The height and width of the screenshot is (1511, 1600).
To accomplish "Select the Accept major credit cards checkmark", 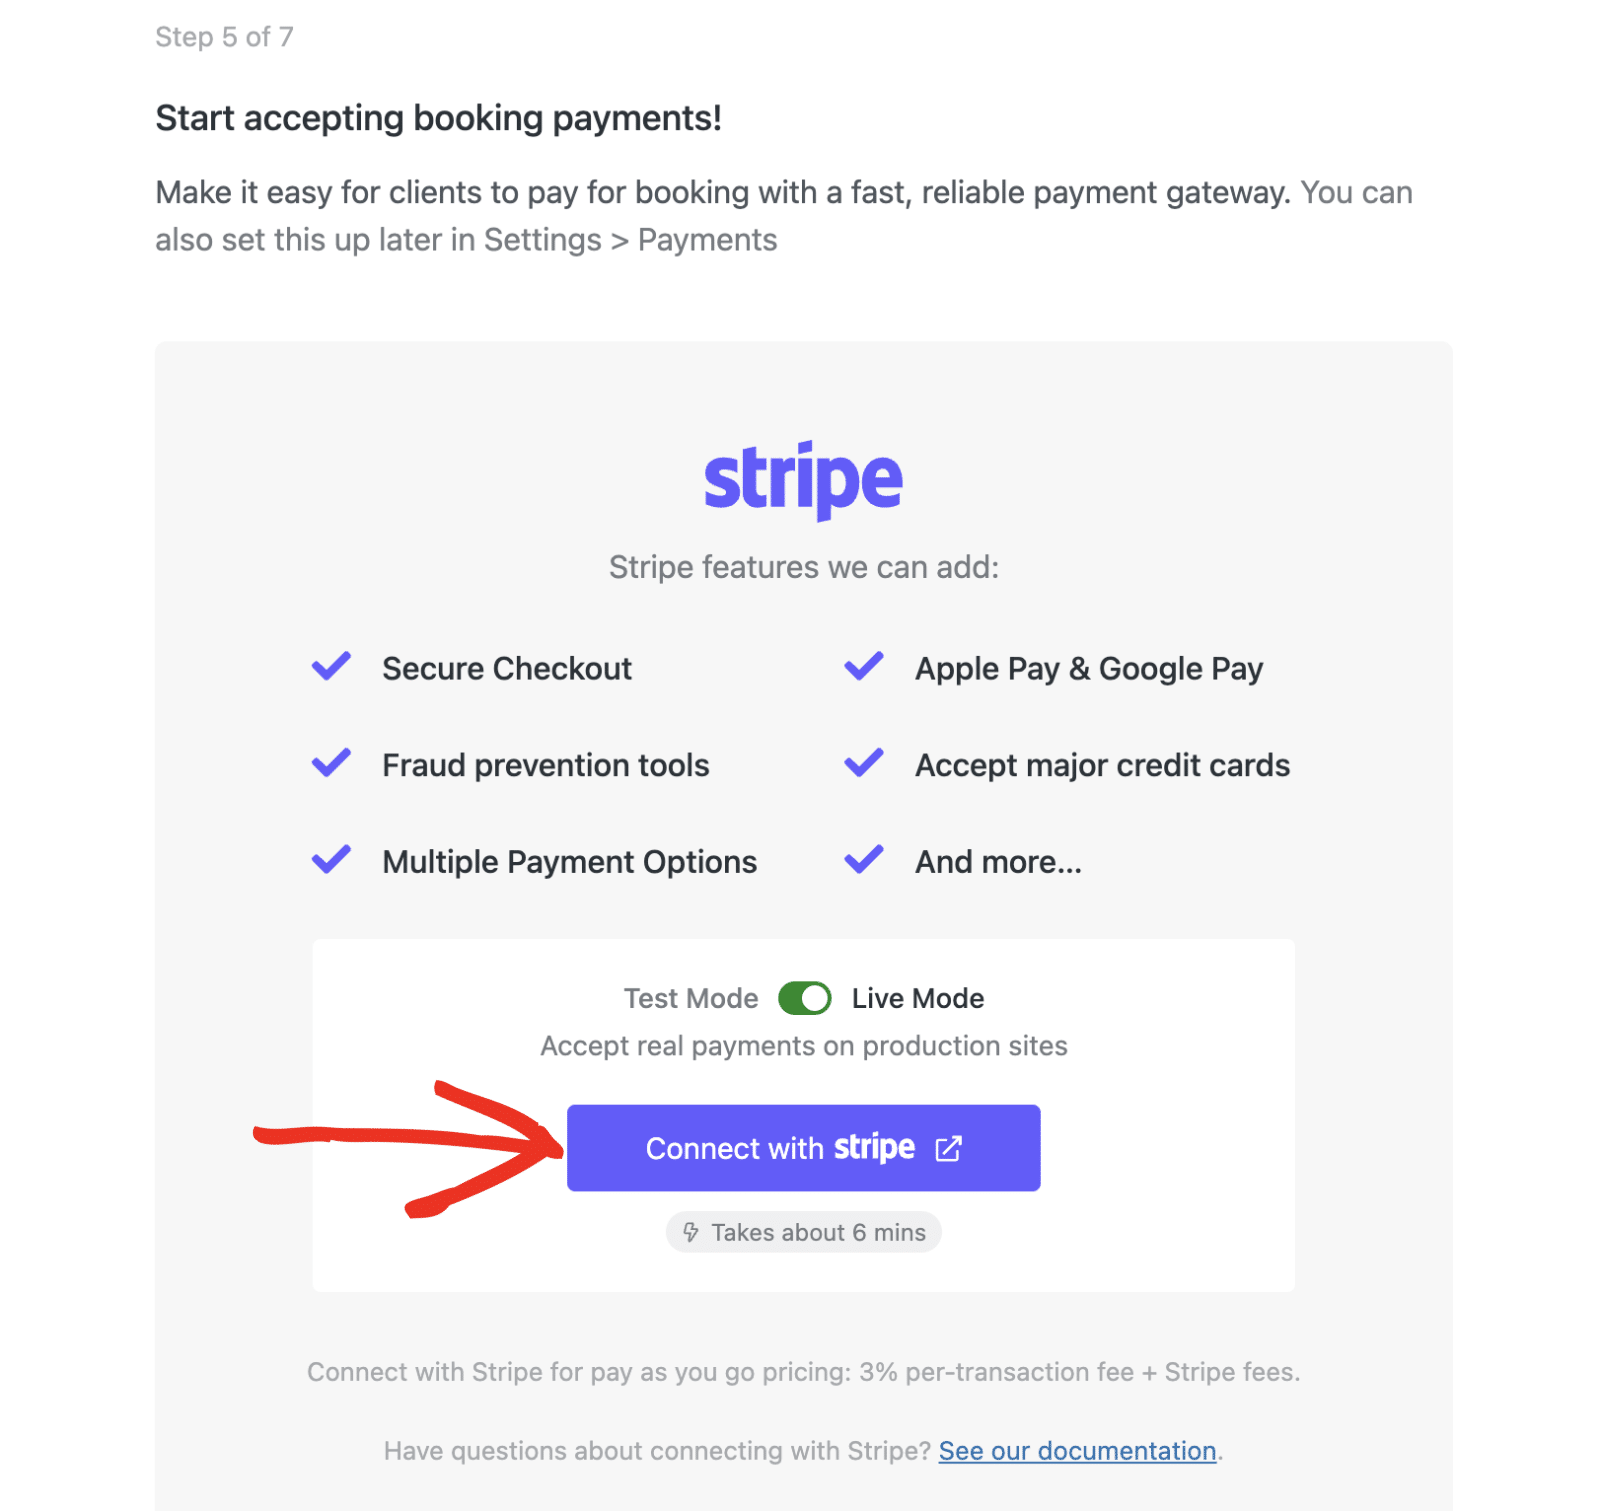I will pos(863,763).
